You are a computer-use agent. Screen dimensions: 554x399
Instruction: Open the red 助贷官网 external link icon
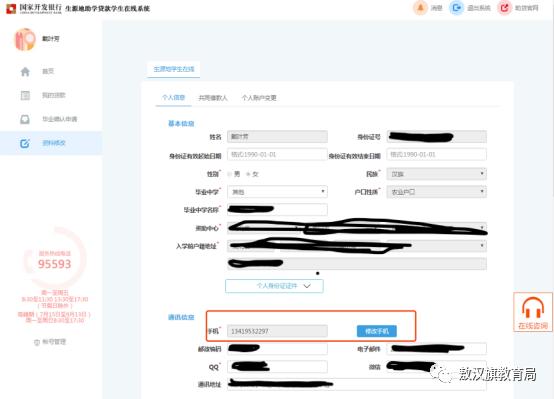tap(505, 8)
